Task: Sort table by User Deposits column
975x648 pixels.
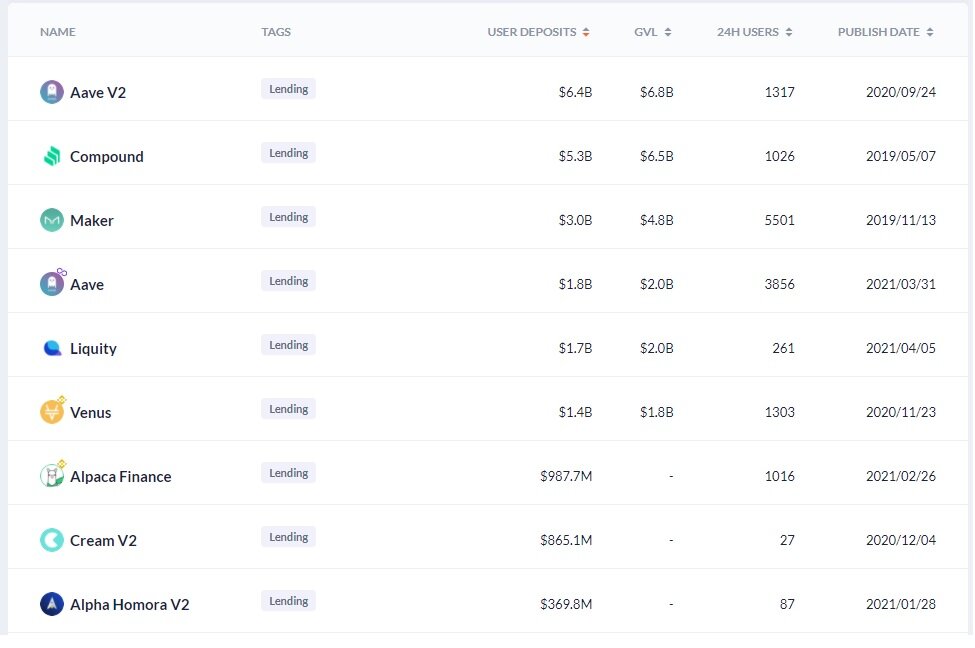Action: point(538,32)
